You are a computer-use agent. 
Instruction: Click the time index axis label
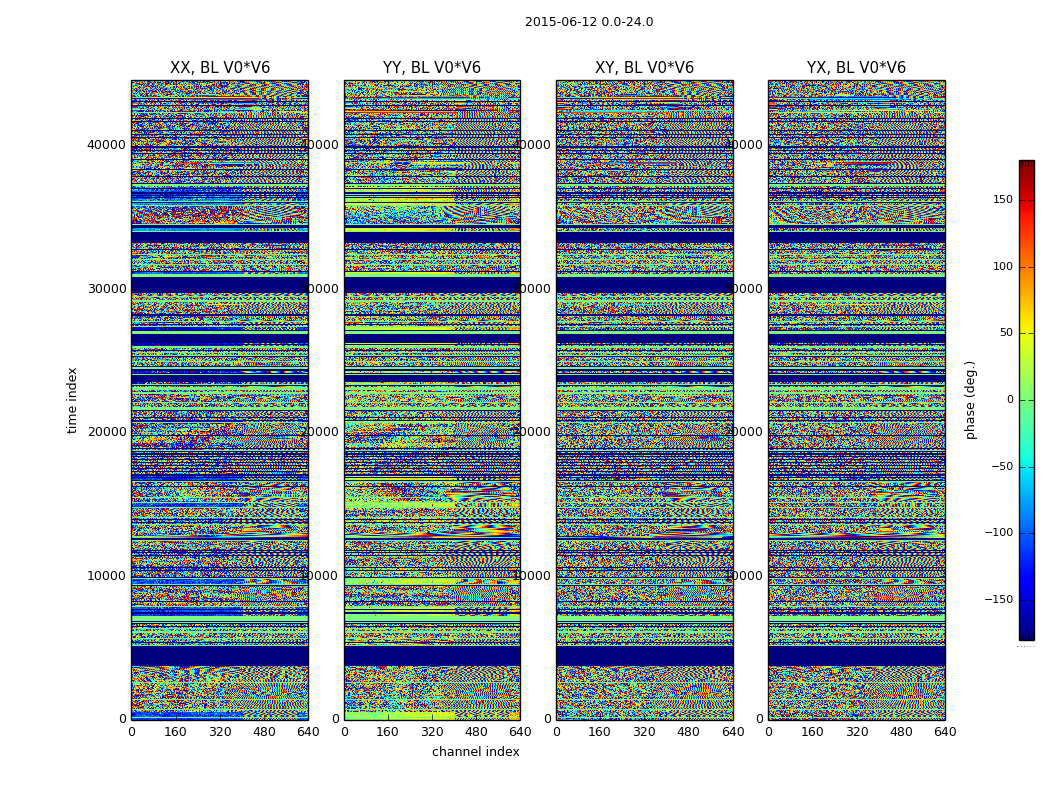tap(72, 400)
